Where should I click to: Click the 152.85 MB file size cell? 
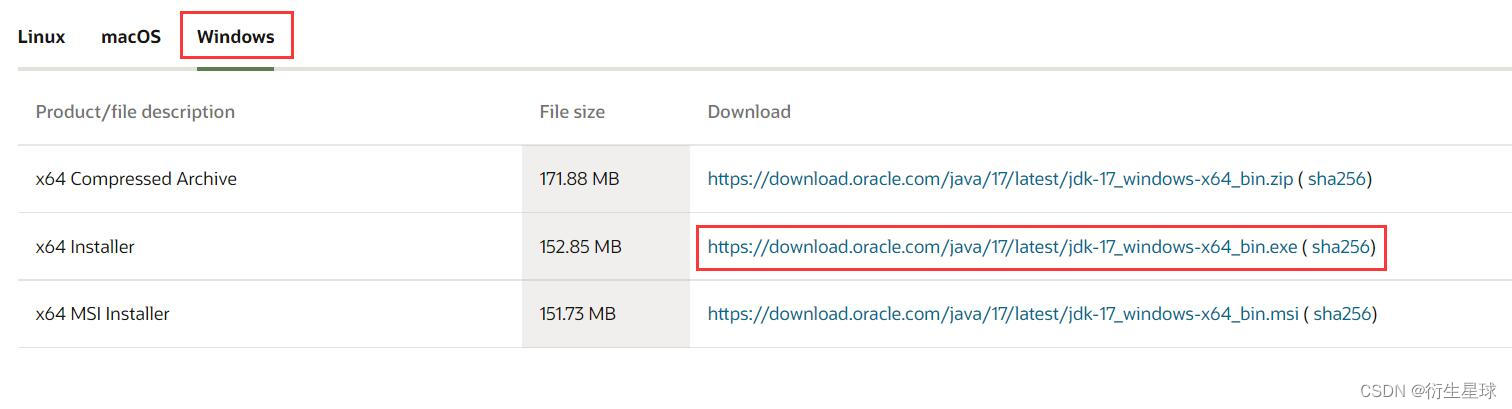click(x=580, y=246)
